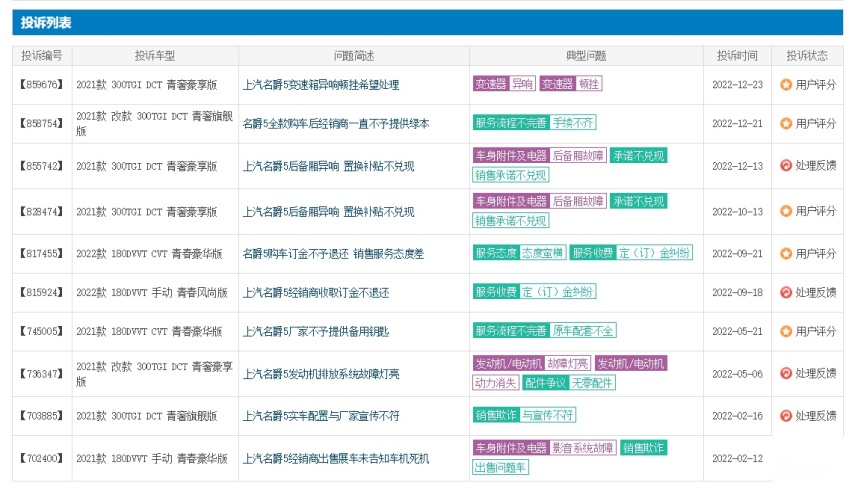Click model 2022款 180DVVT 手动 青春风尚版
The width and height of the screenshot is (852, 489).
(152, 293)
